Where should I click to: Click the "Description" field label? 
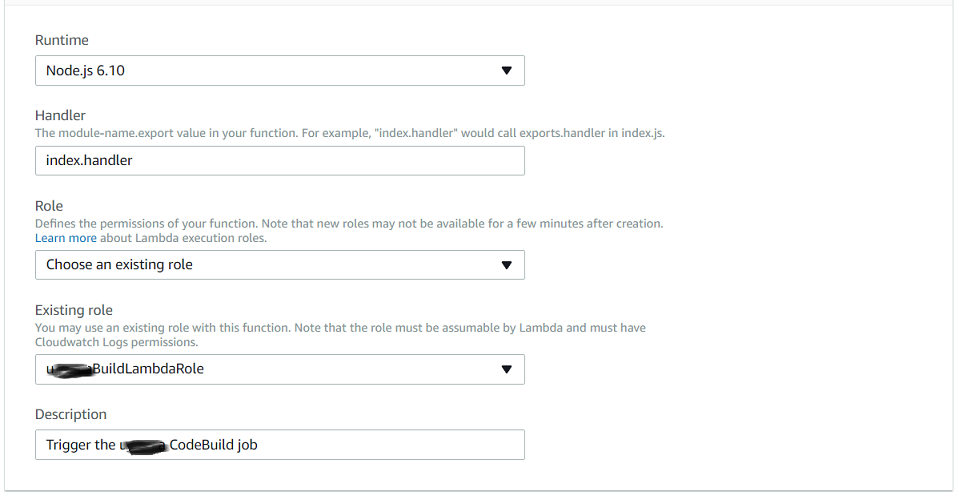click(x=70, y=414)
